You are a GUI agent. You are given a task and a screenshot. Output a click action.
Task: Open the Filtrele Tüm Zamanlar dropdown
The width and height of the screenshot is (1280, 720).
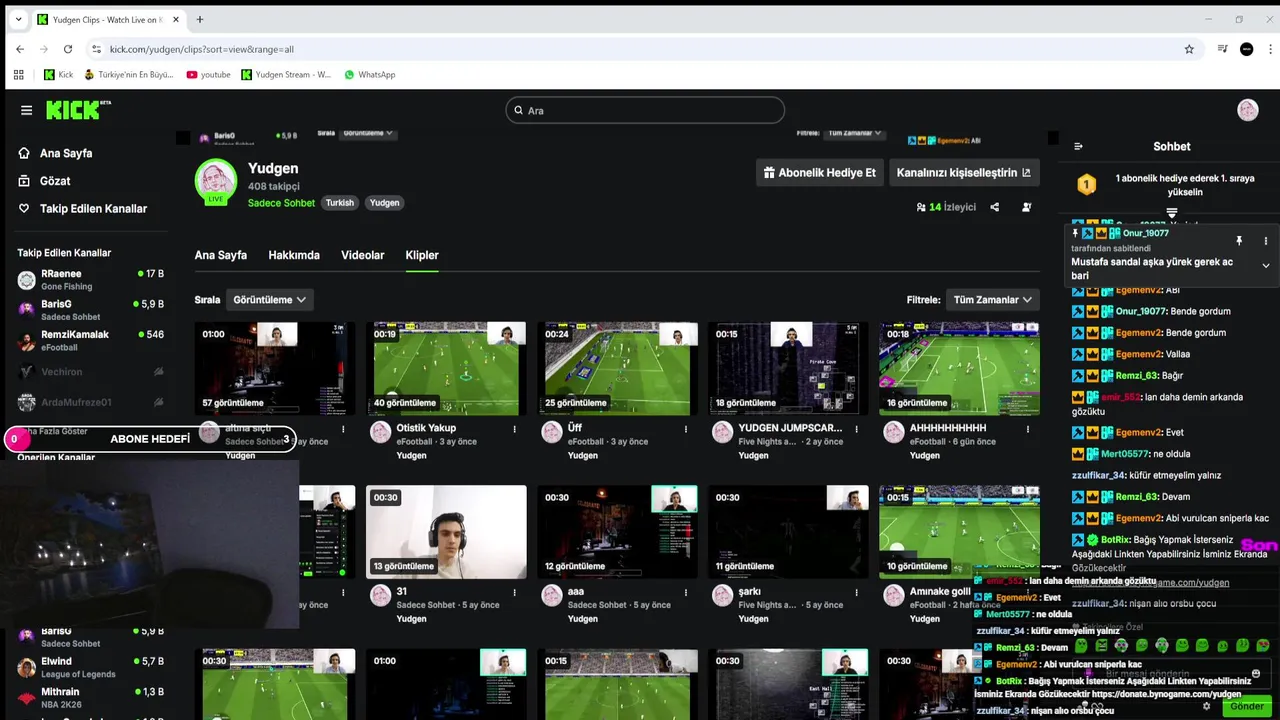993,300
